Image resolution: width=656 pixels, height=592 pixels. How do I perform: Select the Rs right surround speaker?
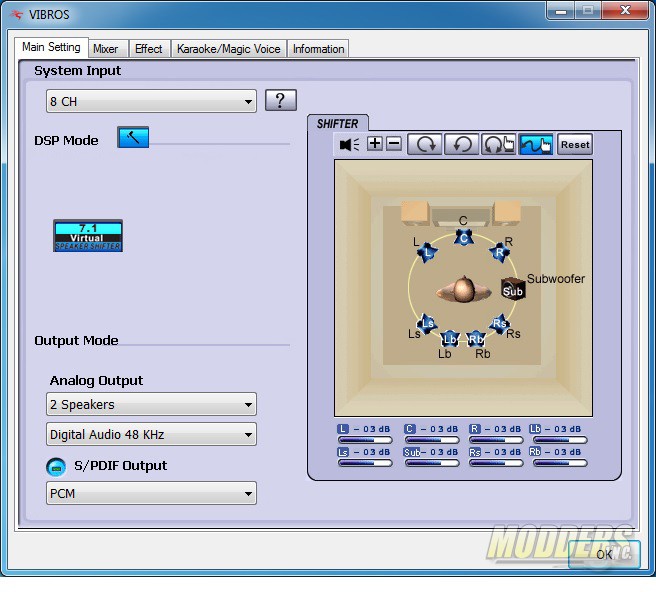pyautogui.click(x=500, y=323)
